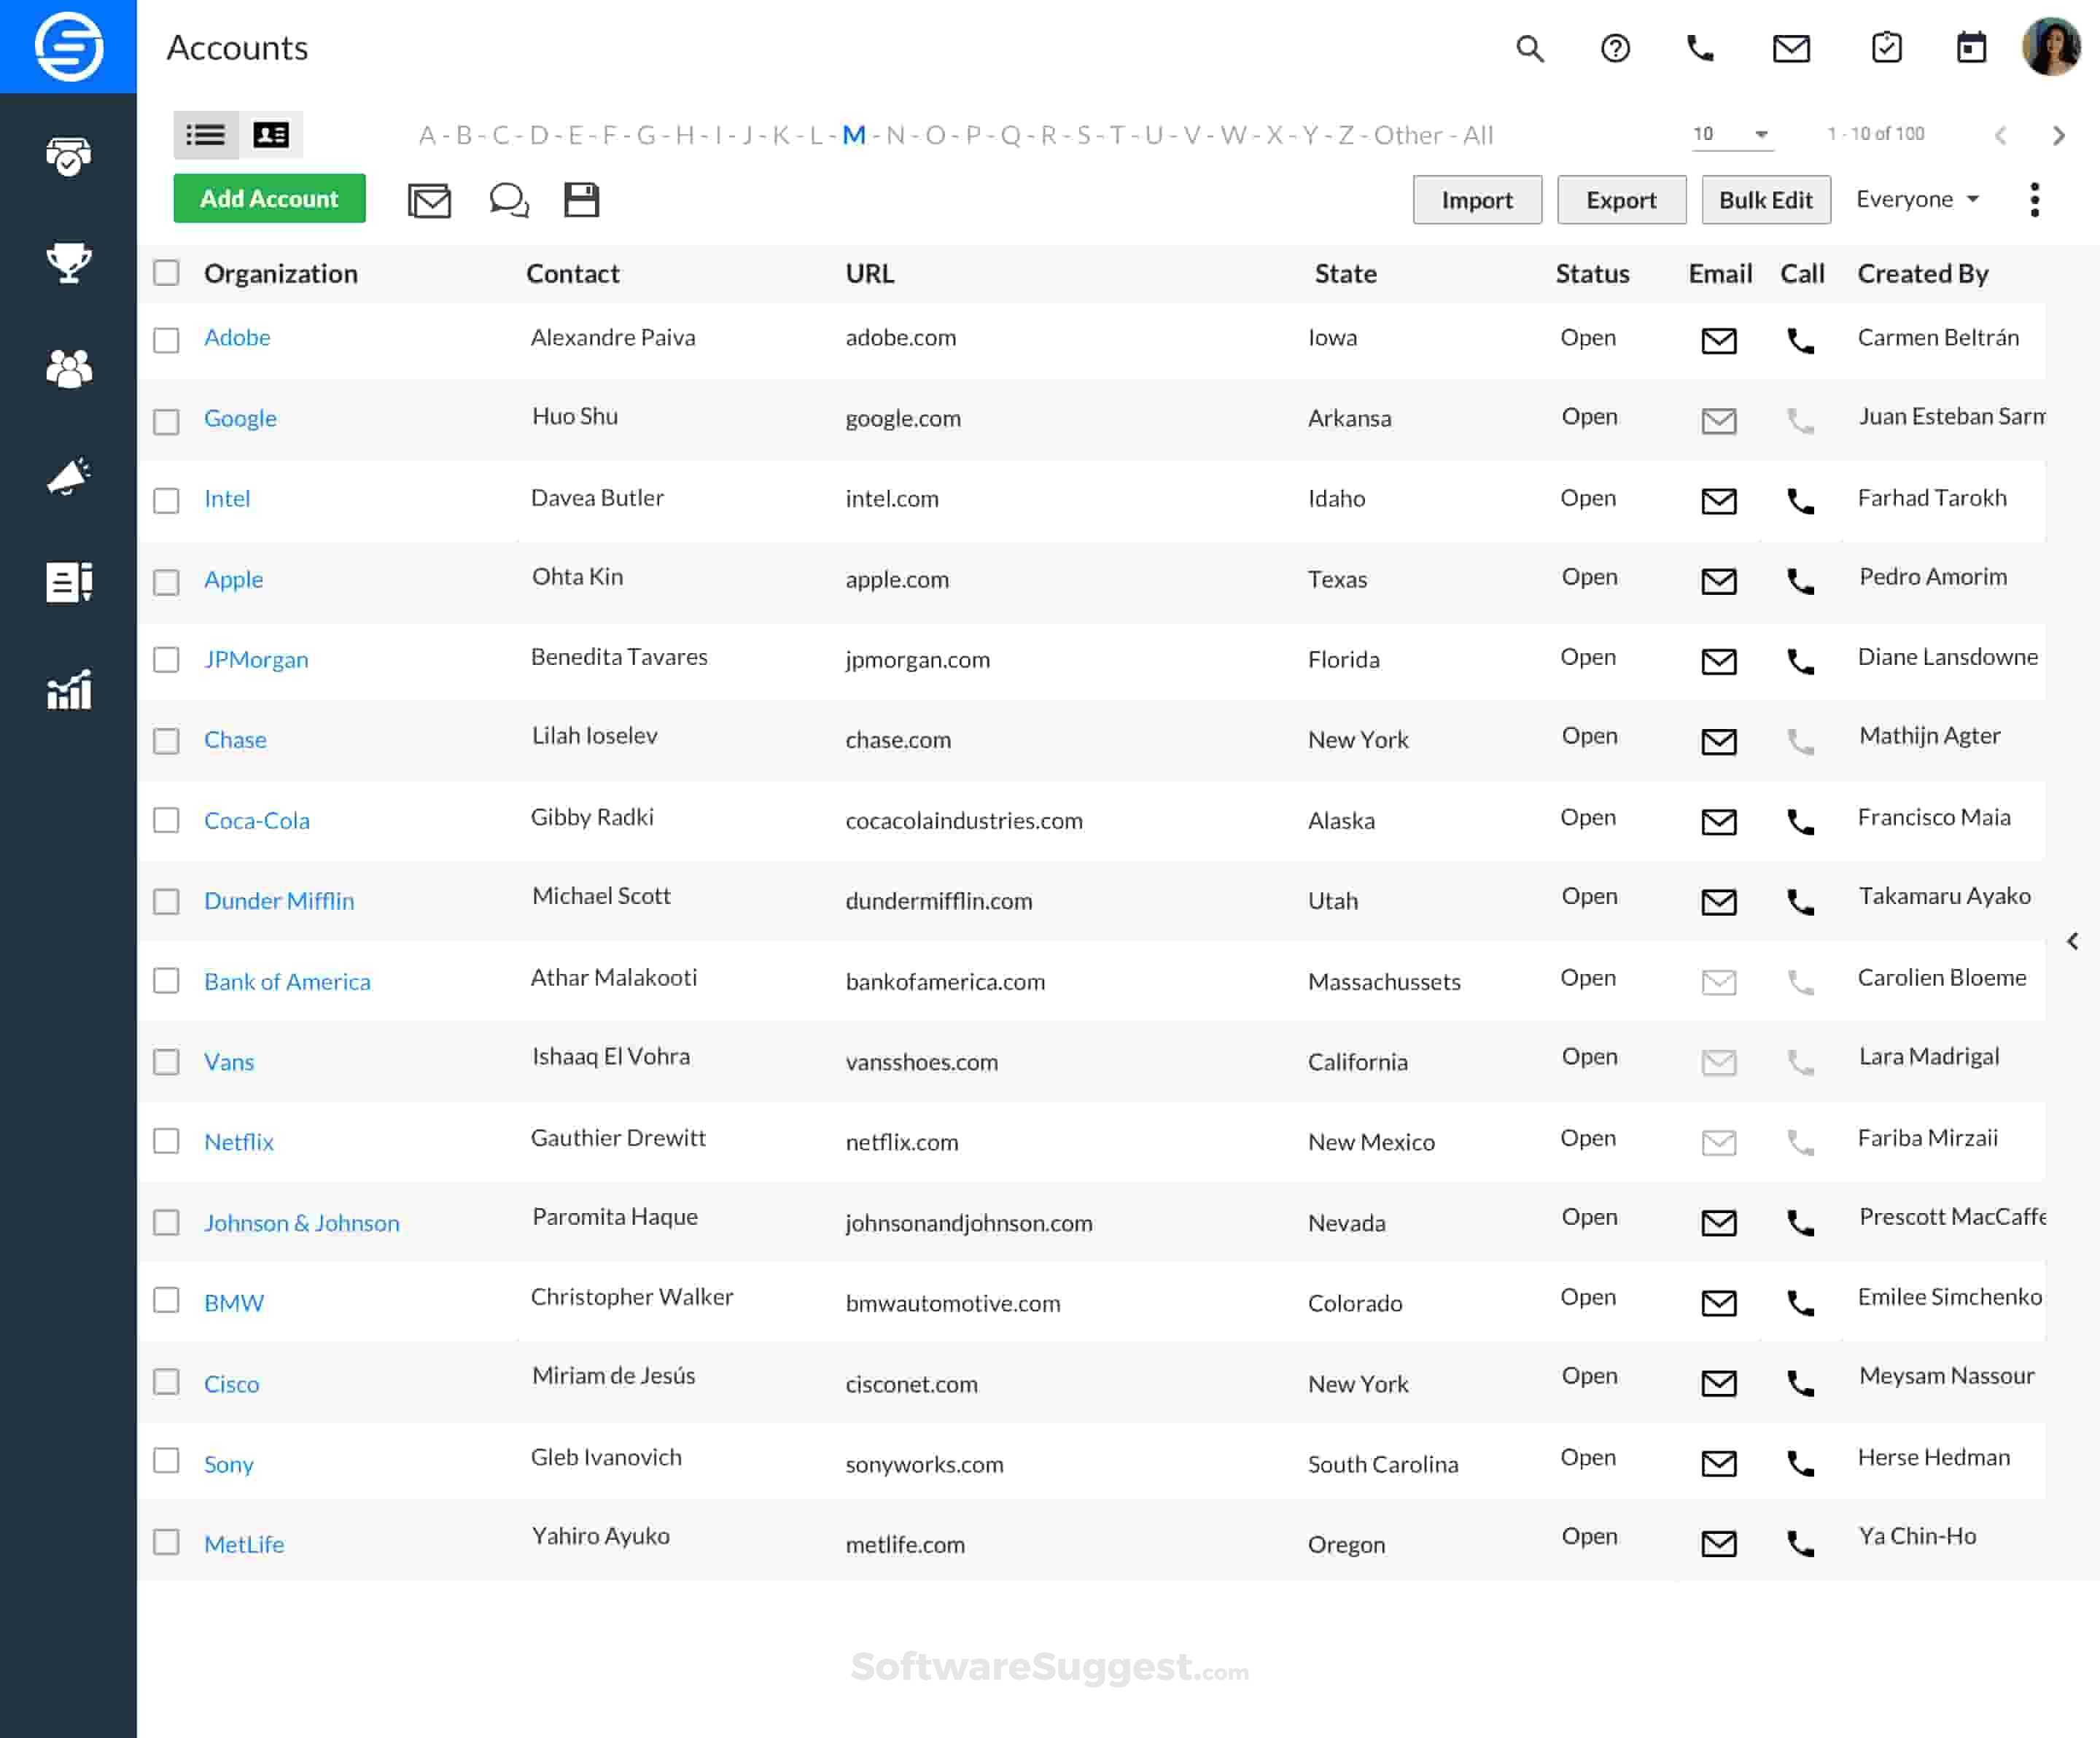Open the trophy icon in sidebar
Screen dimensions: 2100x1738
68,263
